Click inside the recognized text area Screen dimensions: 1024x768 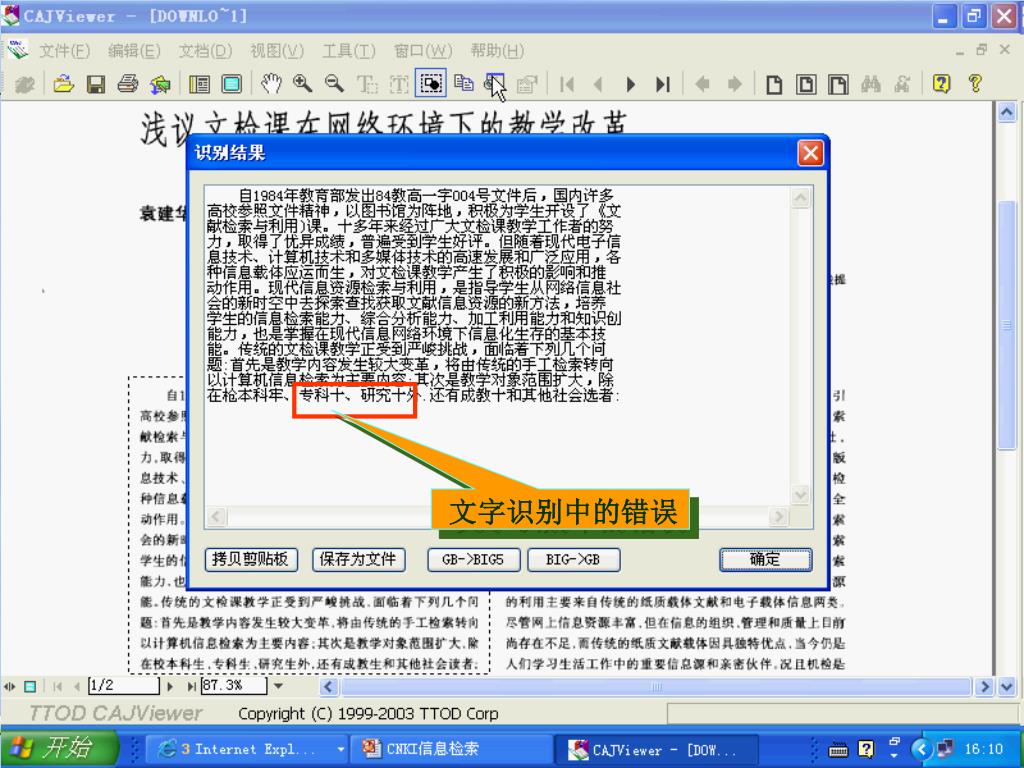click(x=496, y=346)
